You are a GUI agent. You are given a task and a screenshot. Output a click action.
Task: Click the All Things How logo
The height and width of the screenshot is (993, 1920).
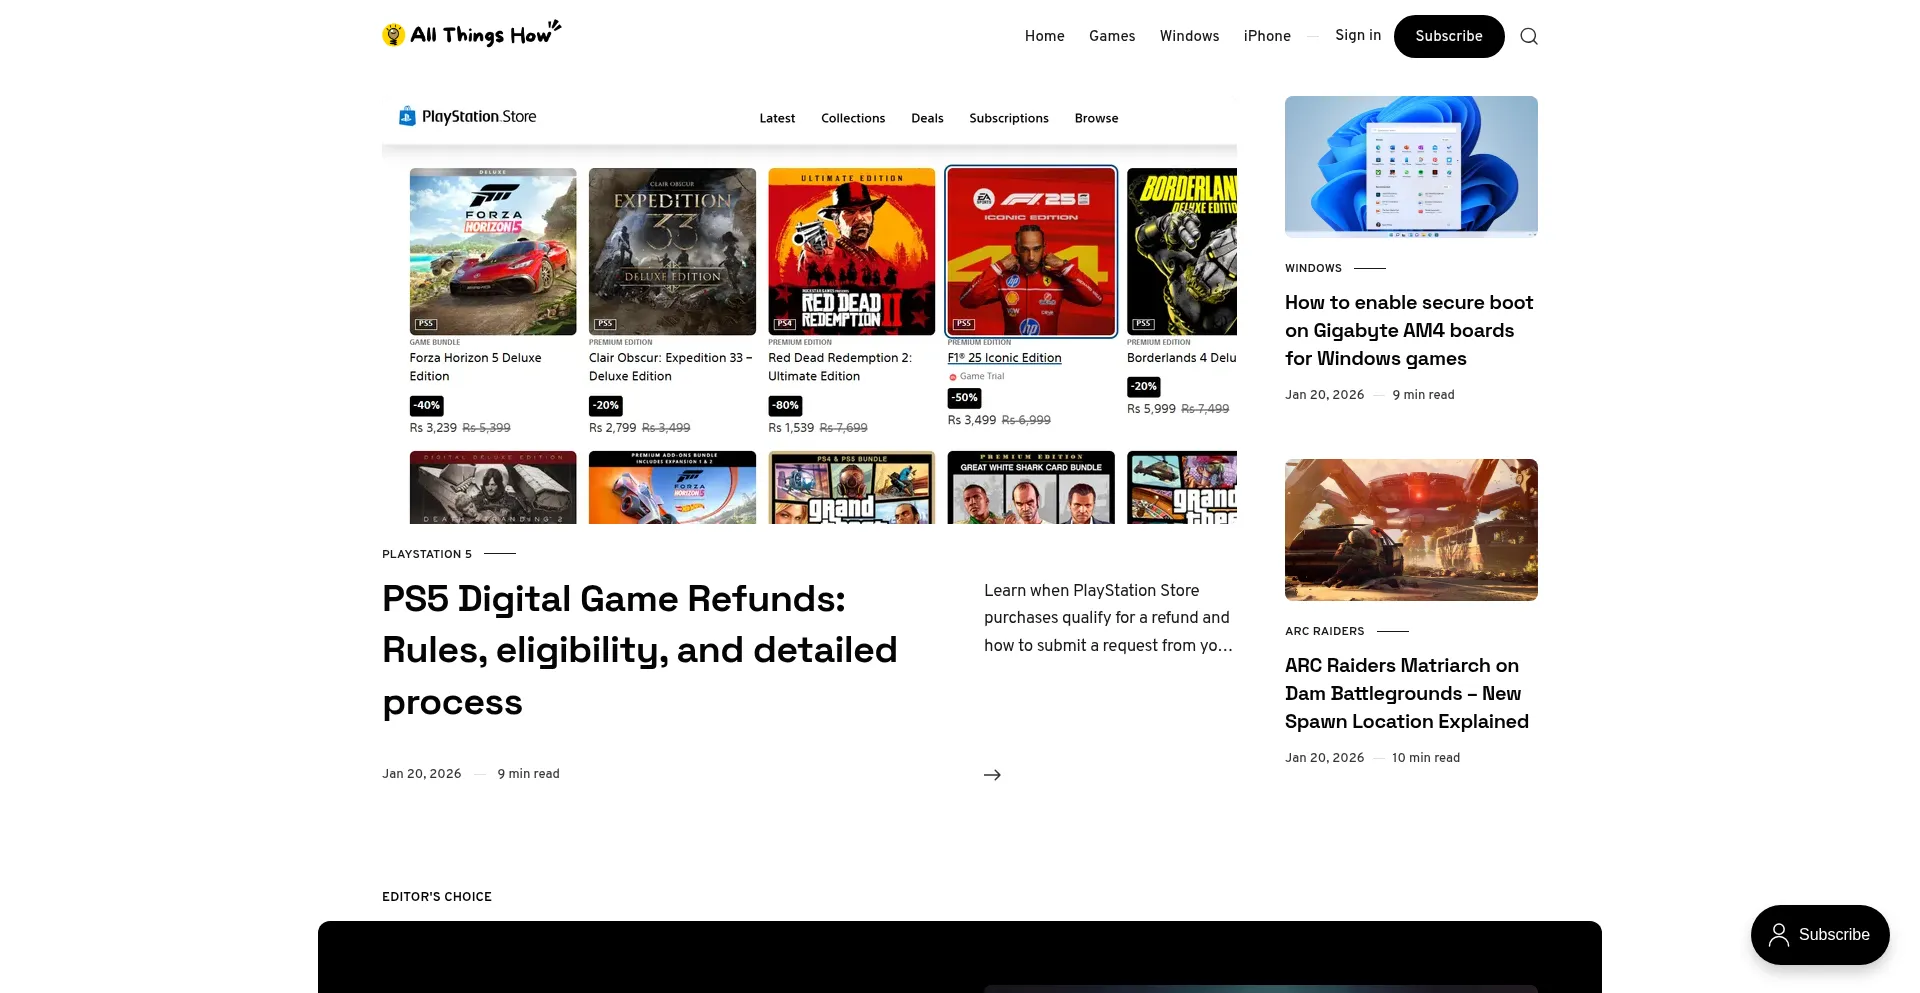pos(471,34)
